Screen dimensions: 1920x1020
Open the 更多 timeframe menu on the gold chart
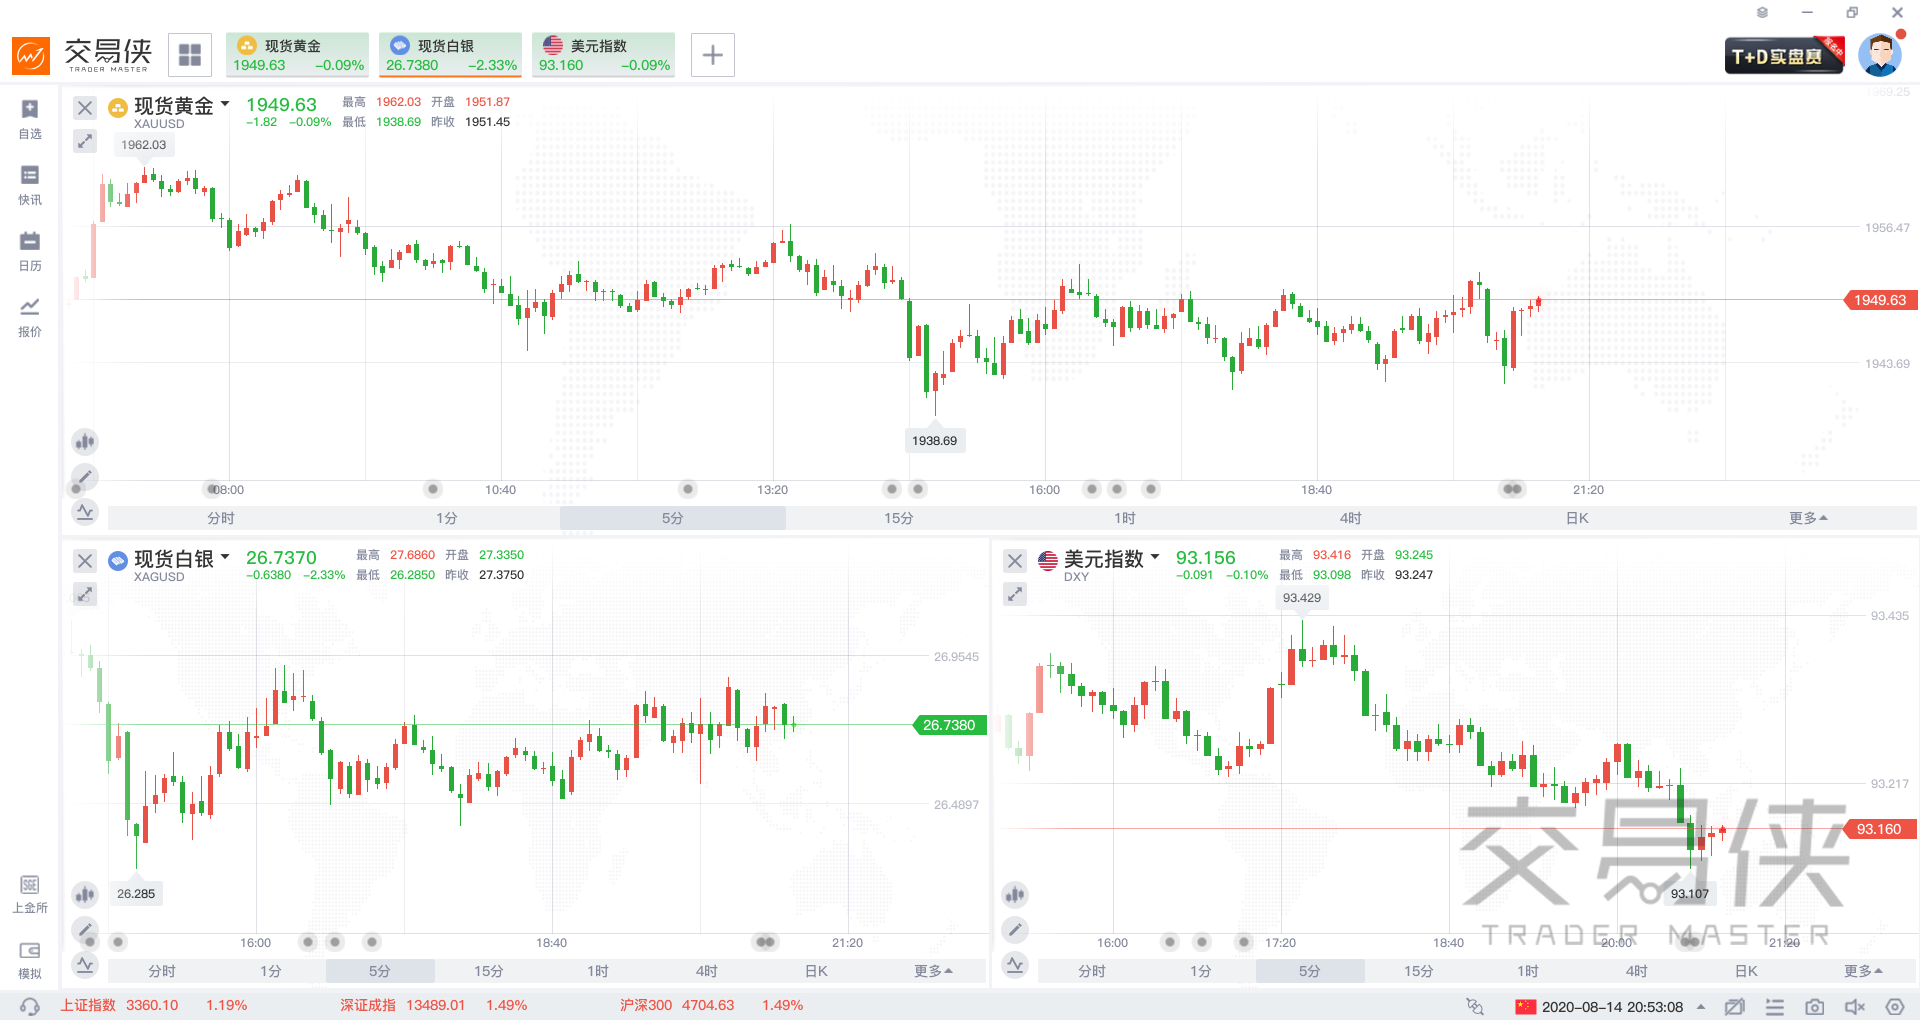[x=1807, y=518]
